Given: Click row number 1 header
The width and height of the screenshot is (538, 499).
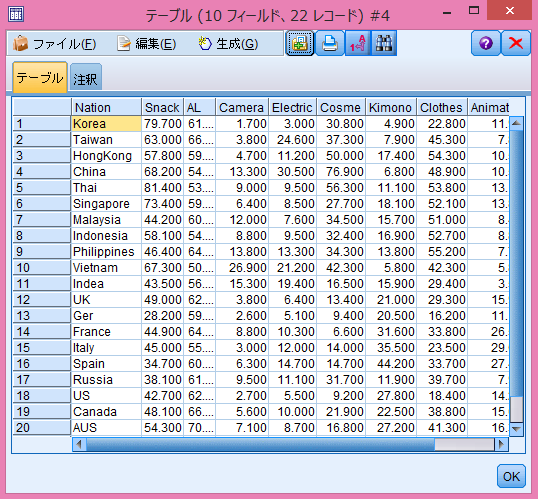Looking at the screenshot, I should (x=42, y=124).
